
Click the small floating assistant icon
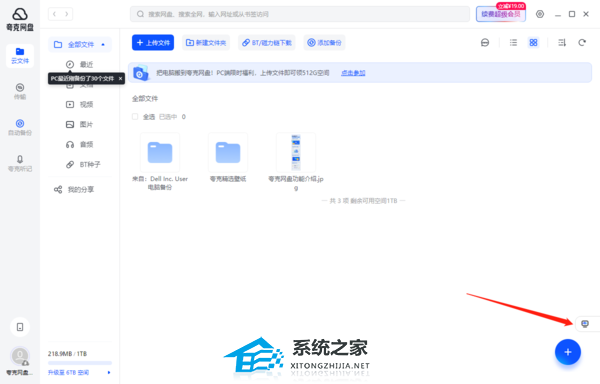coord(585,324)
